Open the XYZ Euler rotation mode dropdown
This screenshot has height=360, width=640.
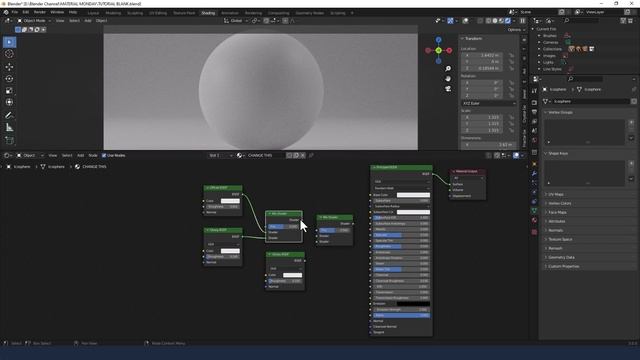click(489, 103)
